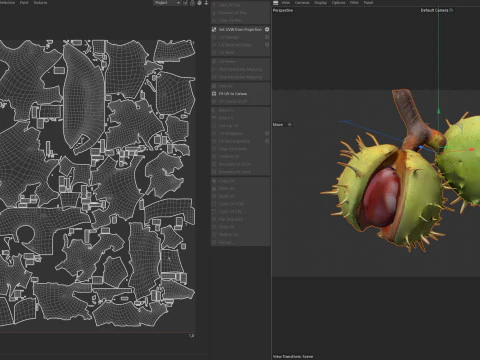Viewport: 480px width, 360px height.
Task: Click the Mirror V icon
Action: 214,118
